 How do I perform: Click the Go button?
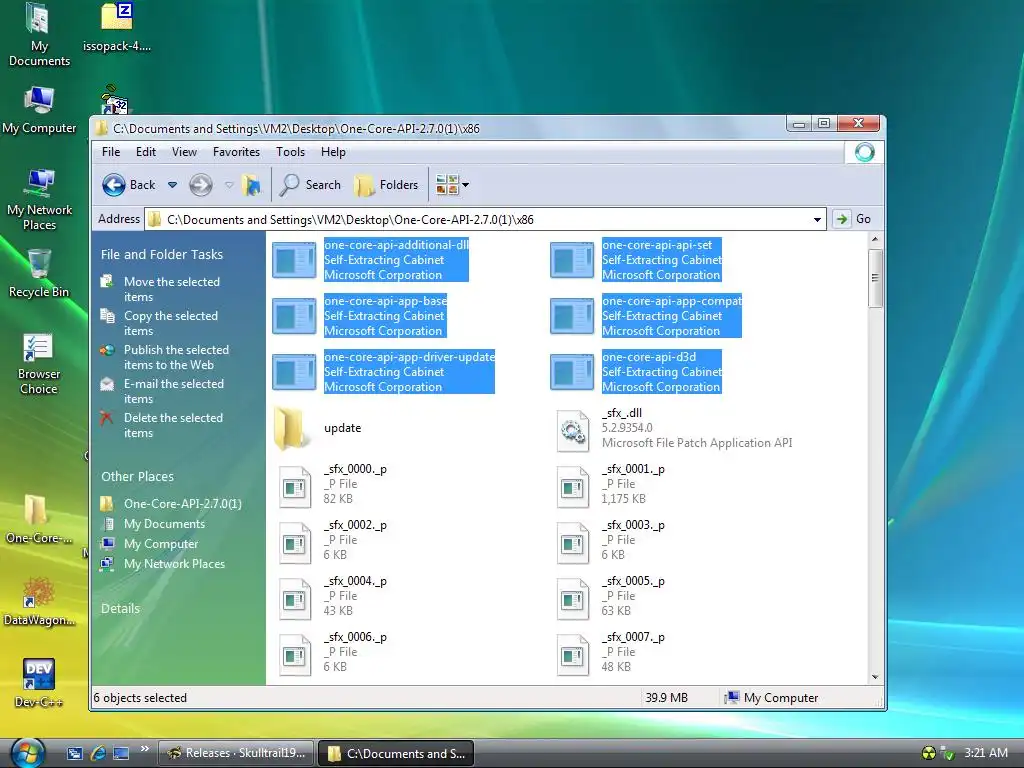coord(855,219)
